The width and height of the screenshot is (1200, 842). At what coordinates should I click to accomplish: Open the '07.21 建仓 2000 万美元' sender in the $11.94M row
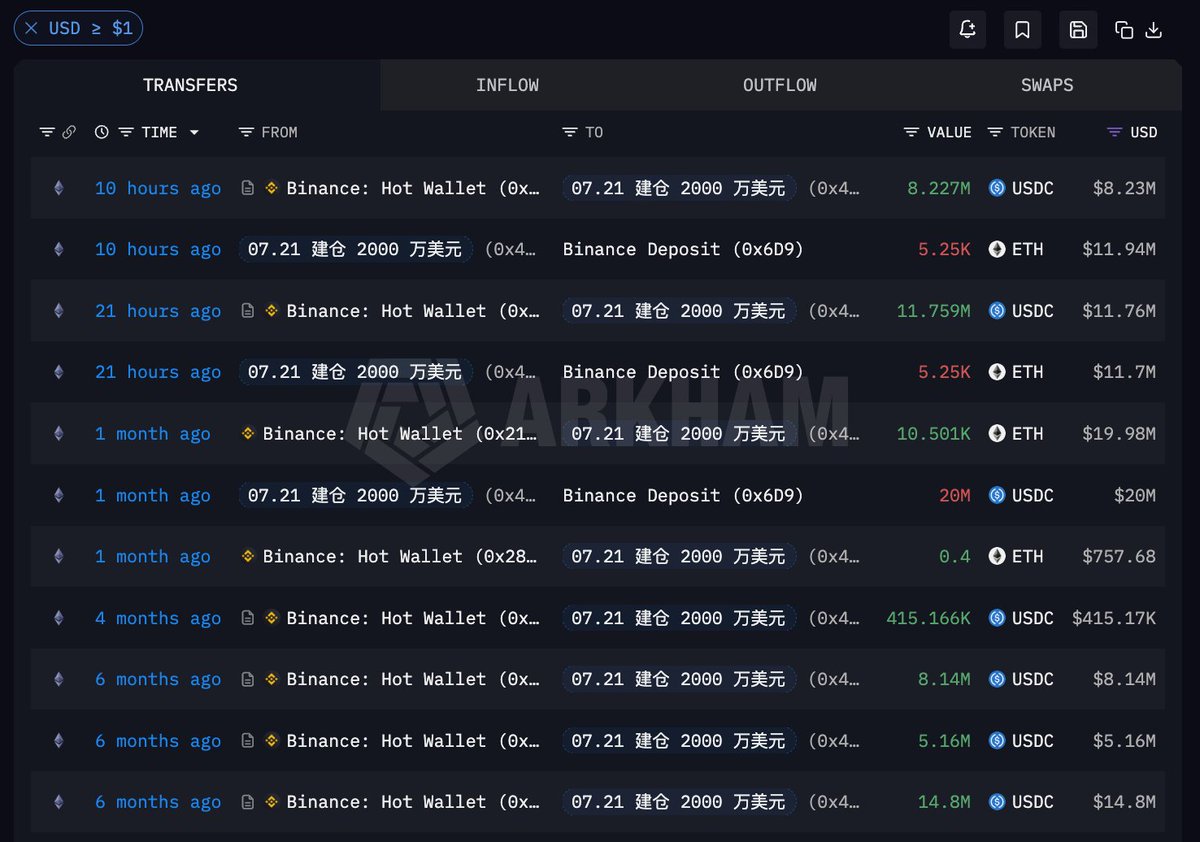(x=354, y=249)
